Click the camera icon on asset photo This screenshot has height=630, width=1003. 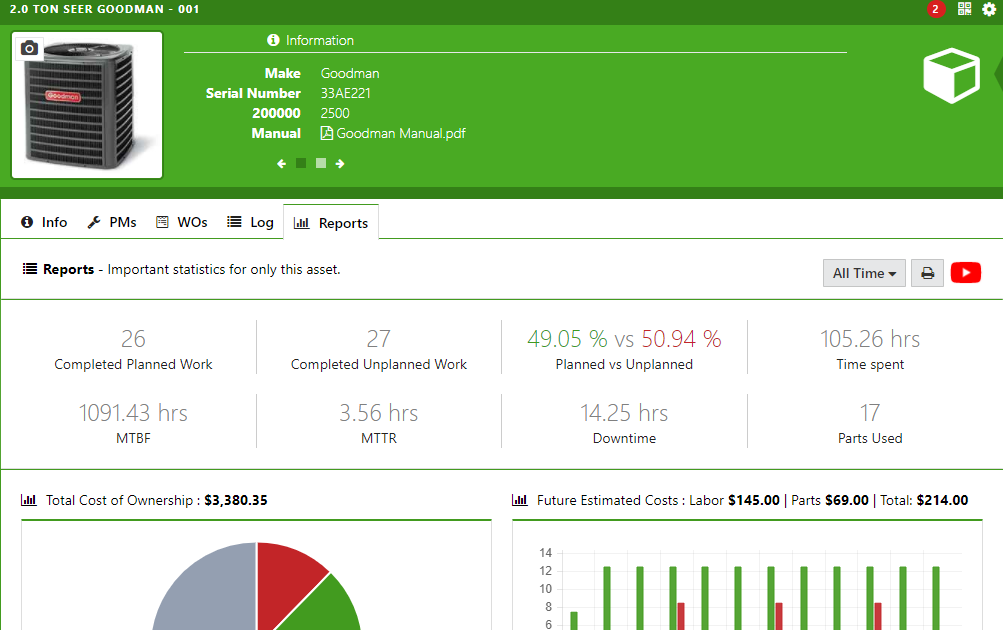[x=29, y=49]
